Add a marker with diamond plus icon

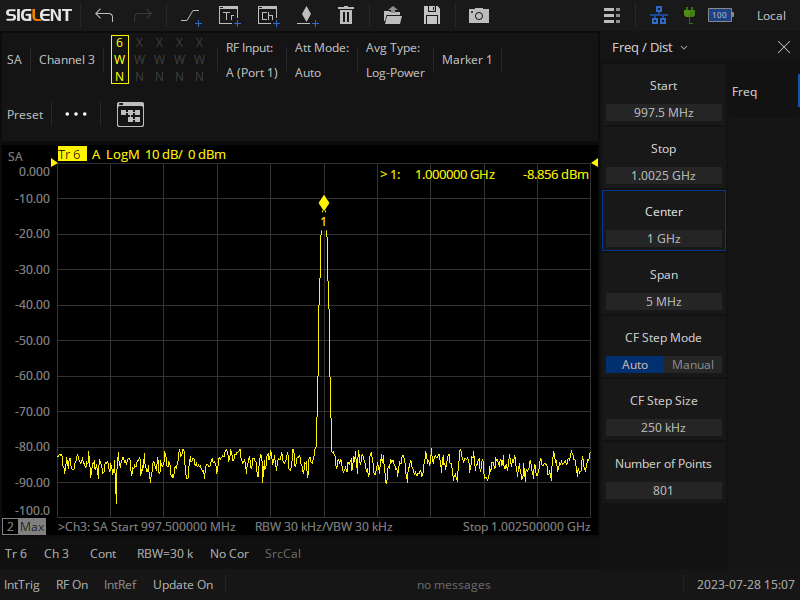[308, 16]
